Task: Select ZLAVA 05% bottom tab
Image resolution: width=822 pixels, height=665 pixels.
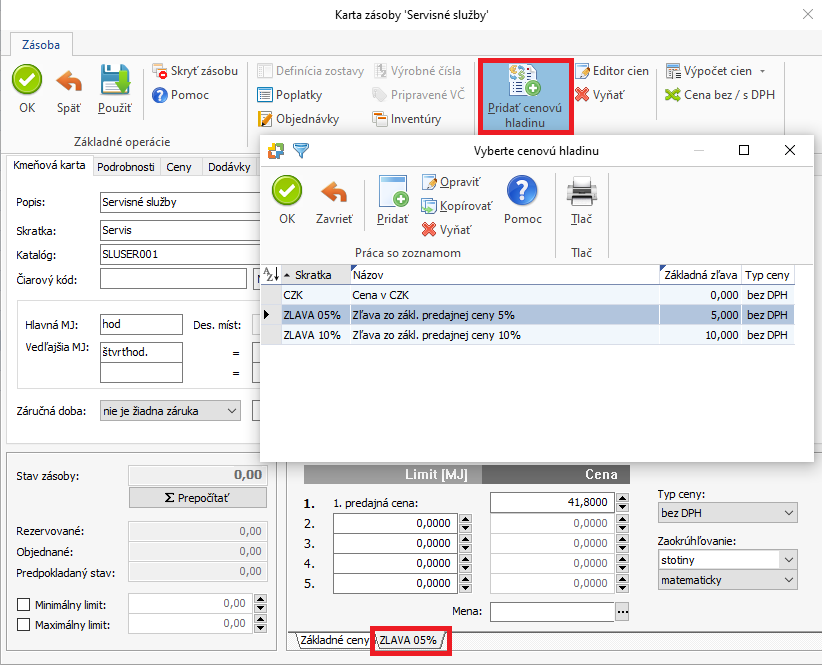Action: tap(409, 640)
